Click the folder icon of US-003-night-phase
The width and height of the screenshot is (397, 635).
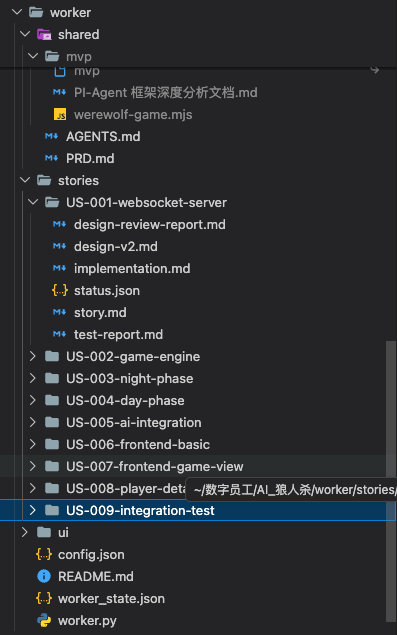52,378
